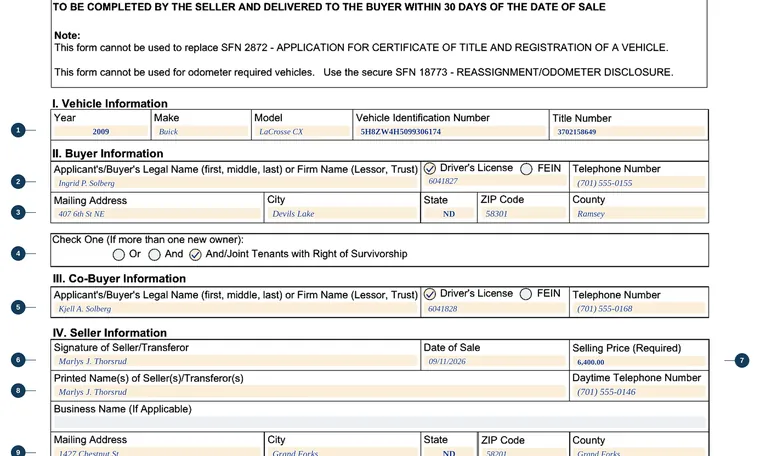Click daytime telephone field (701) 555-0146

coord(638,392)
